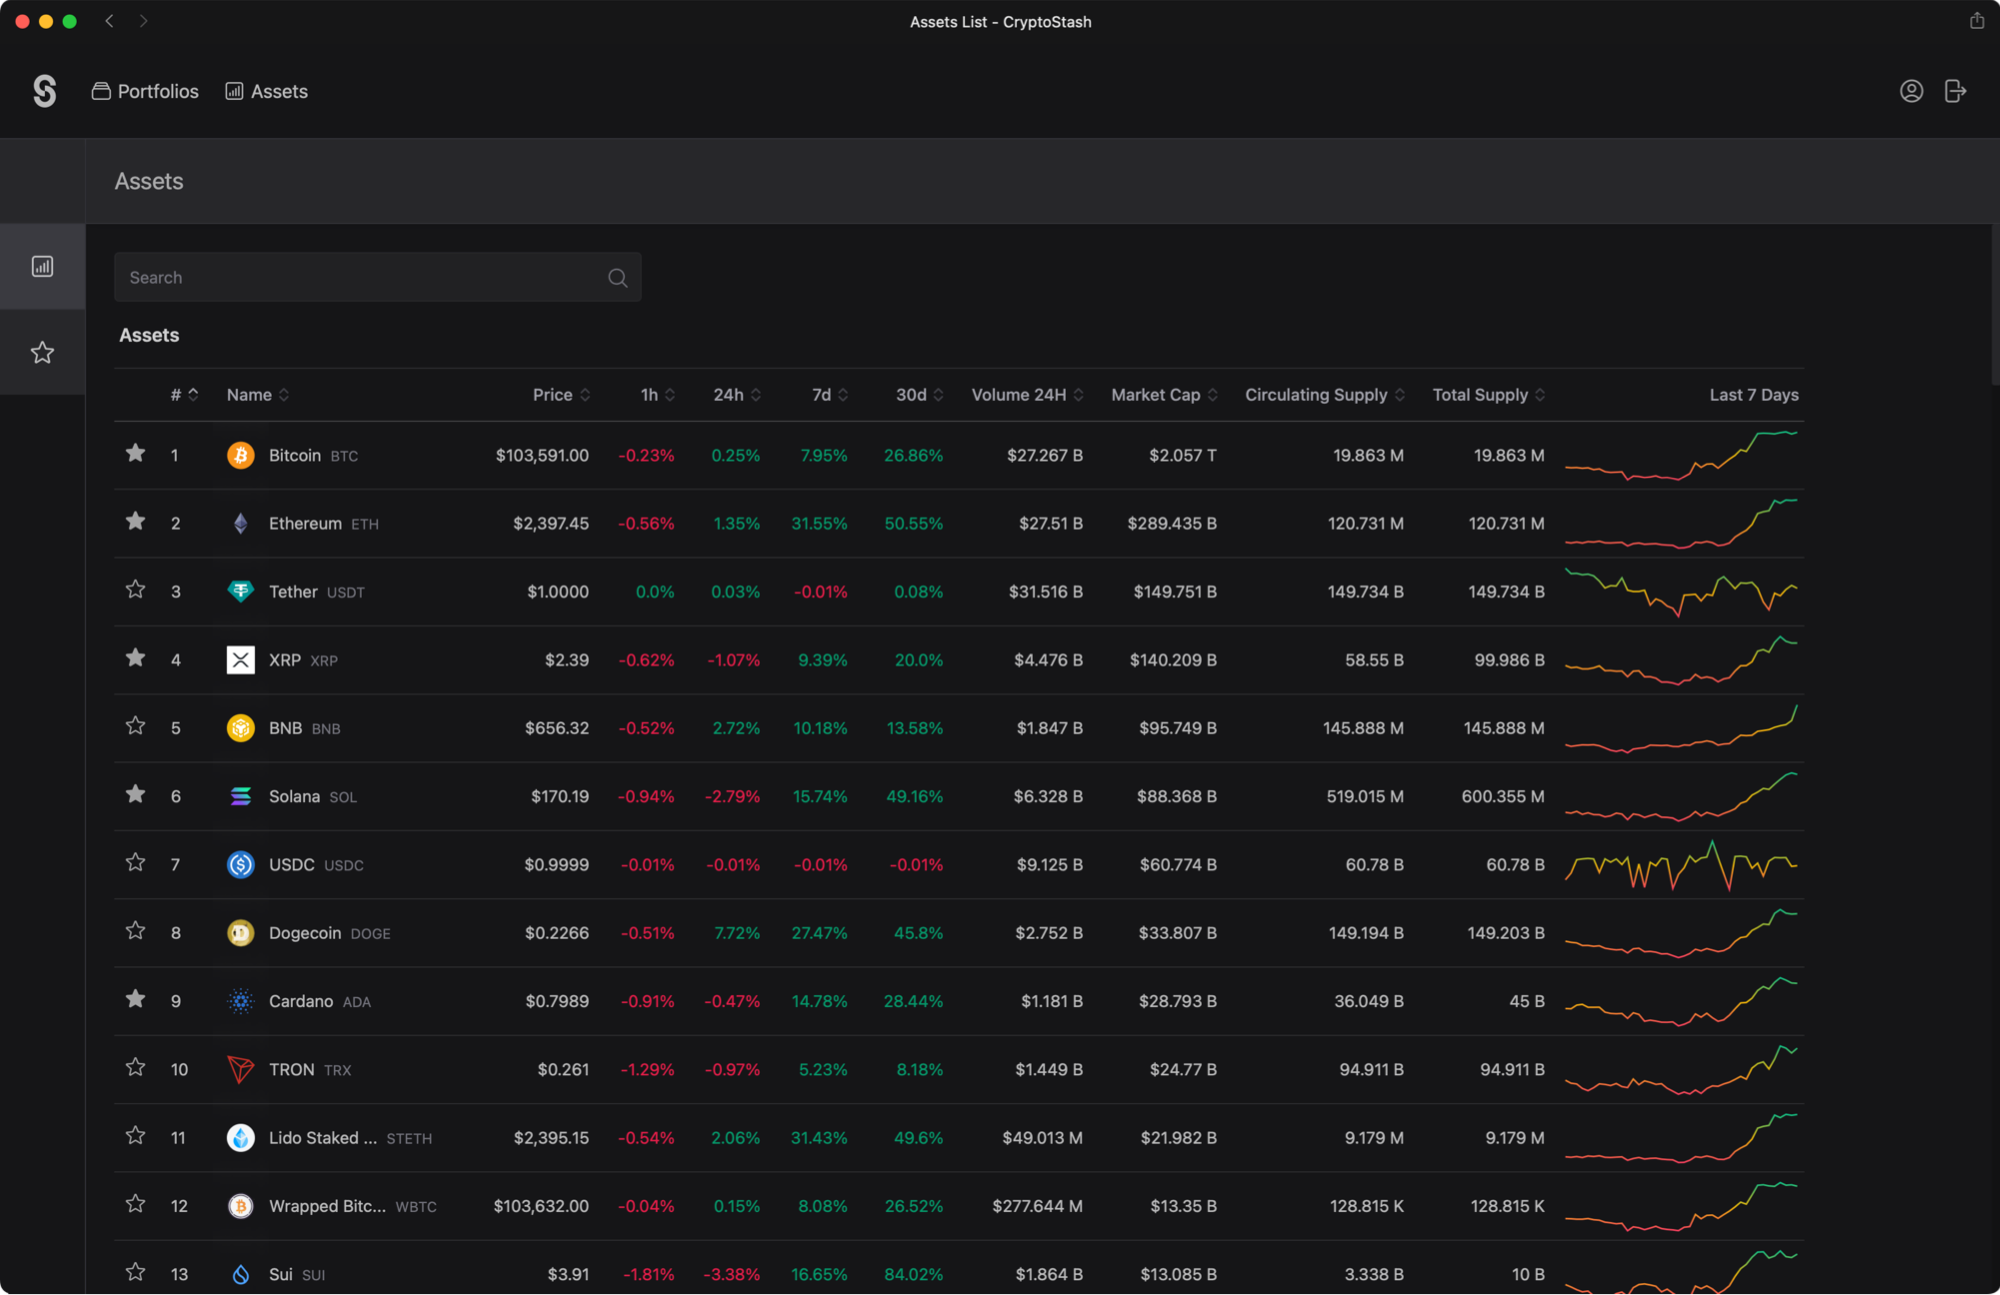Click the Bitcoin coin logo
The height and width of the screenshot is (1295, 2000).
[x=240, y=455]
